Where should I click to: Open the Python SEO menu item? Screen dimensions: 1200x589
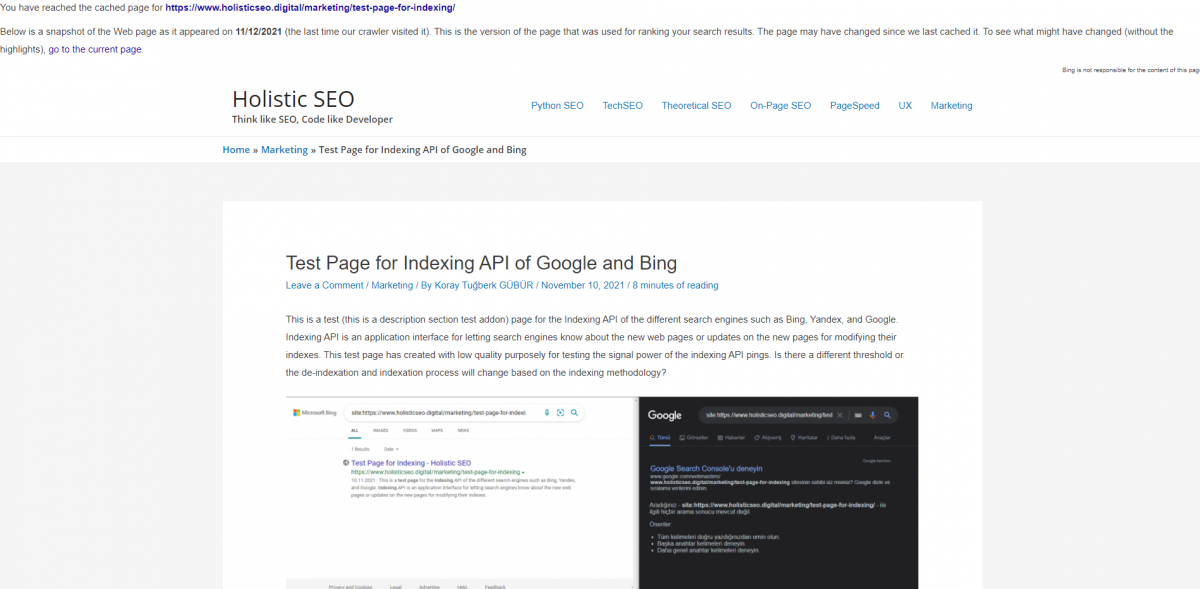click(557, 105)
